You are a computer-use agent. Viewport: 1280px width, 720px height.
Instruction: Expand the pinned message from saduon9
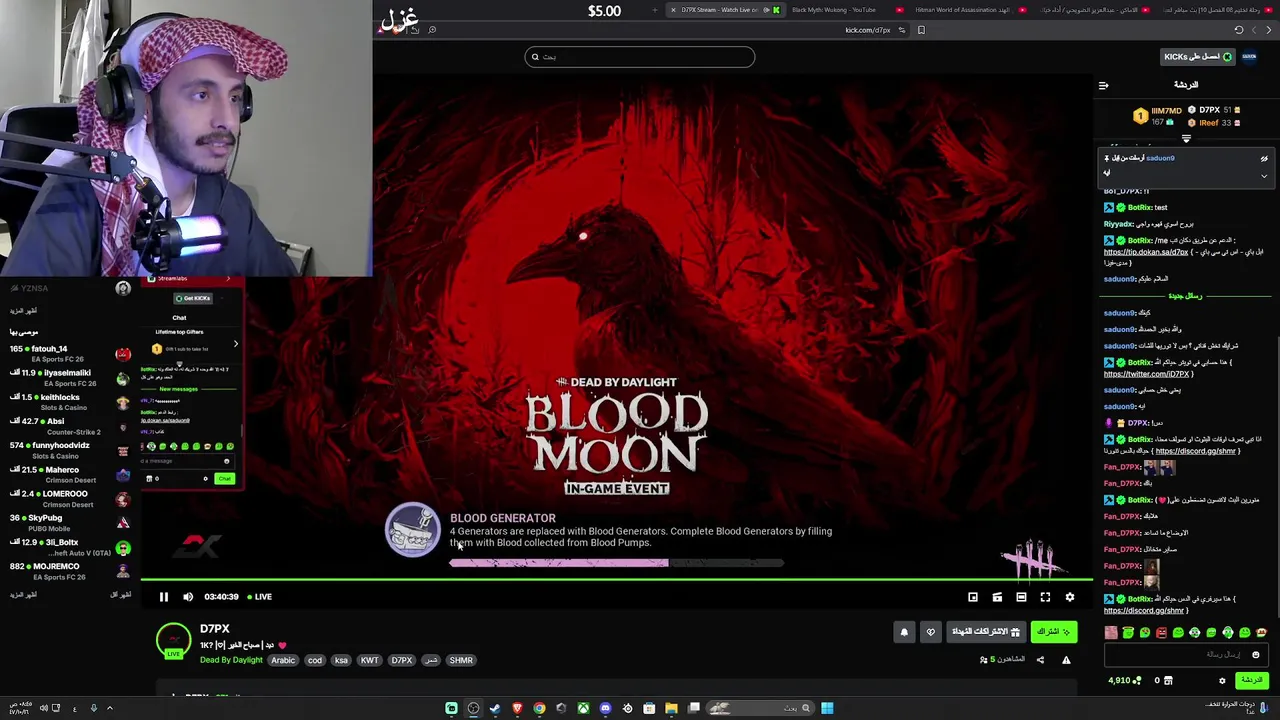(x=1264, y=176)
